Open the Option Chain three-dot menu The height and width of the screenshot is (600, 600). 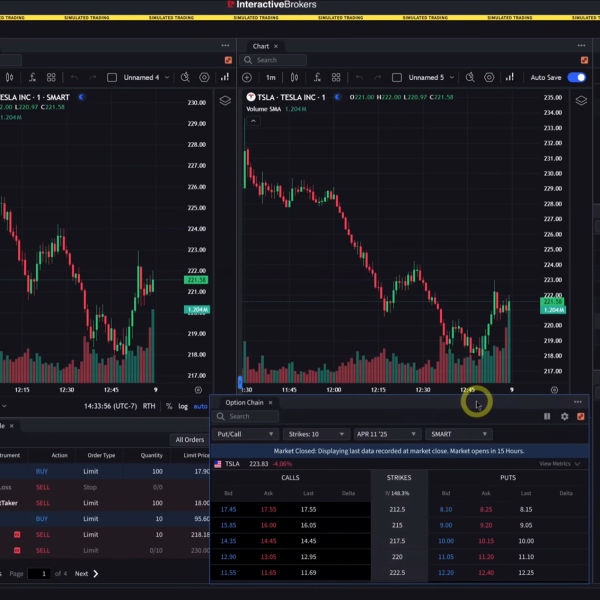(577, 402)
